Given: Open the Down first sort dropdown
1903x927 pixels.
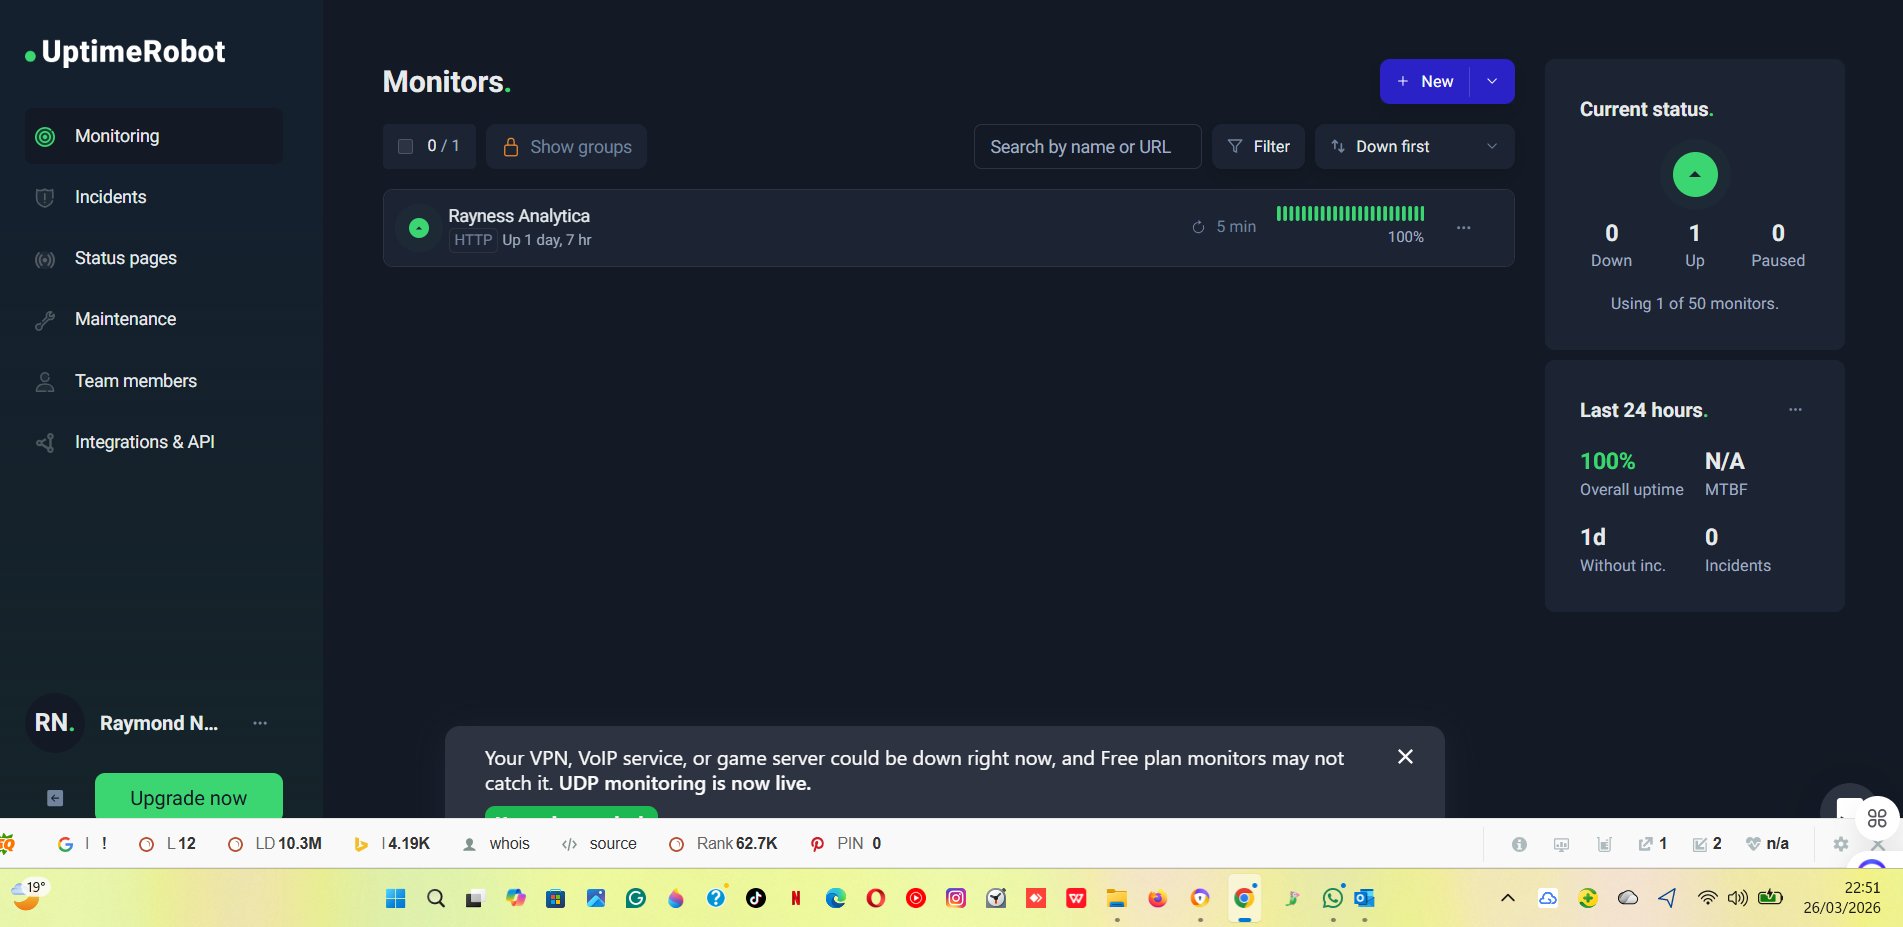Looking at the screenshot, I should (1414, 147).
